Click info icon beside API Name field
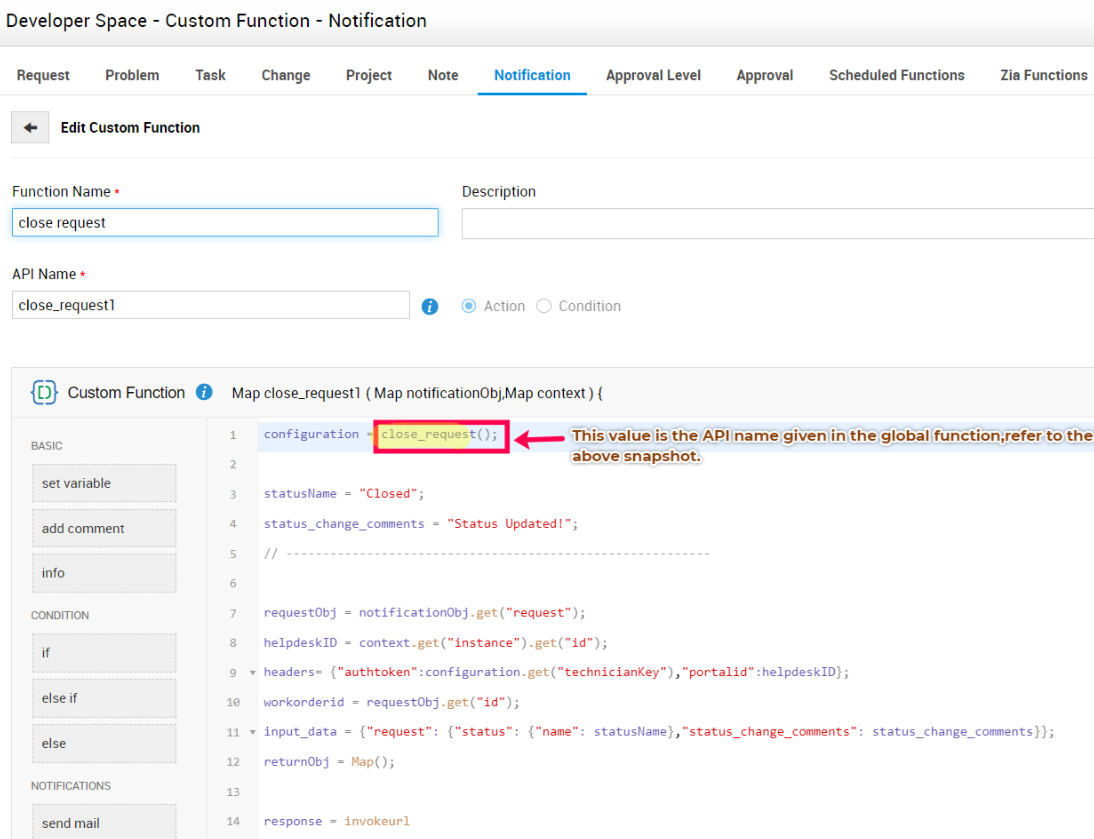Viewport: 1094px width, 839px height. pyautogui.click(x=430, y=307)
